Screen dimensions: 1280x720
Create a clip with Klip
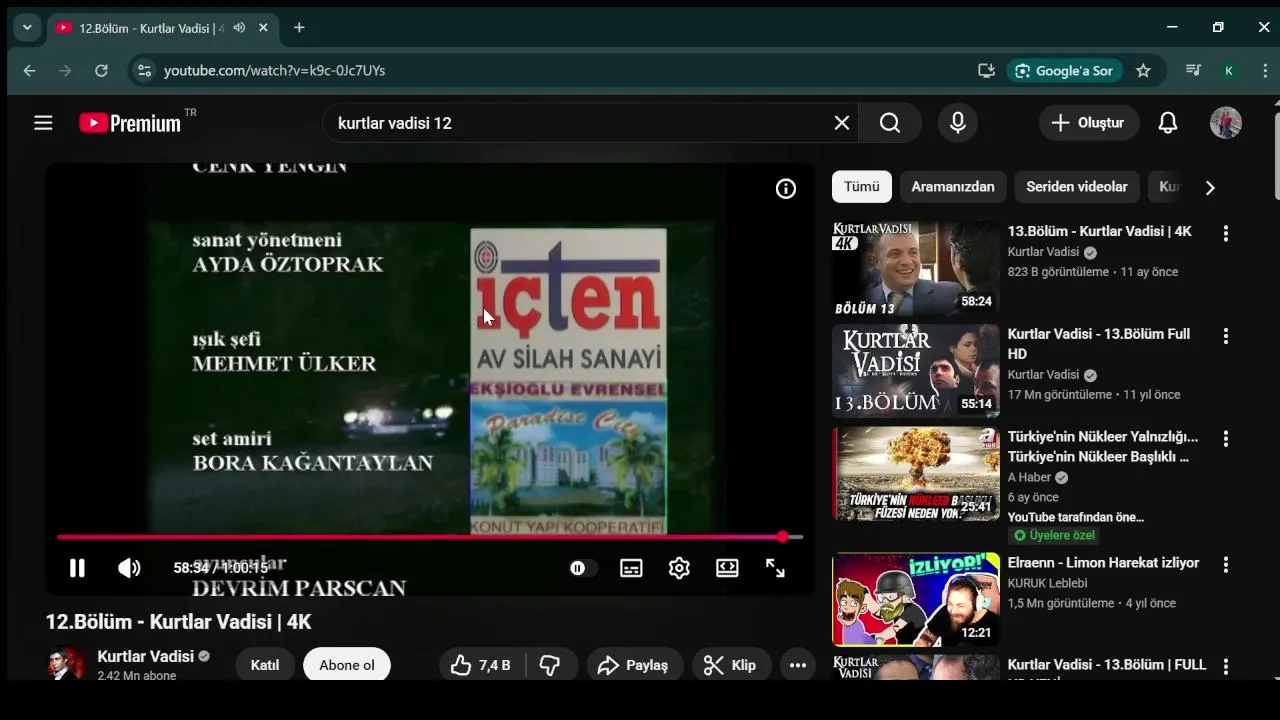point(731,665)
